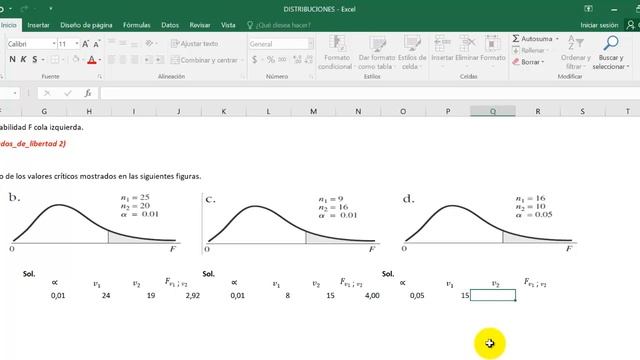
Task: Select cell with value 2,92
Action: click(179, 296)
